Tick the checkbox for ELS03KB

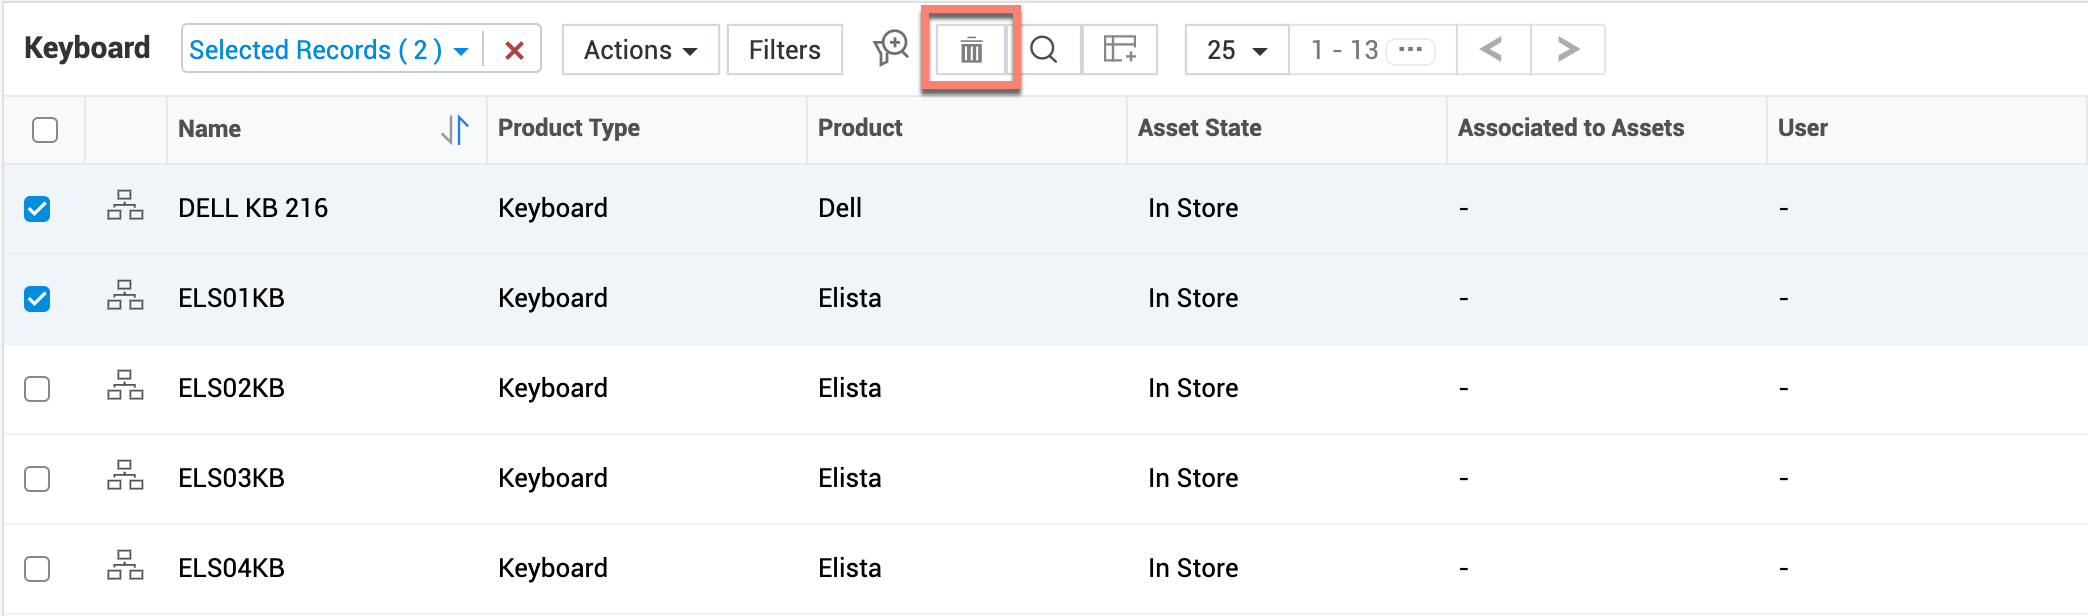click(x=37, y=479)
